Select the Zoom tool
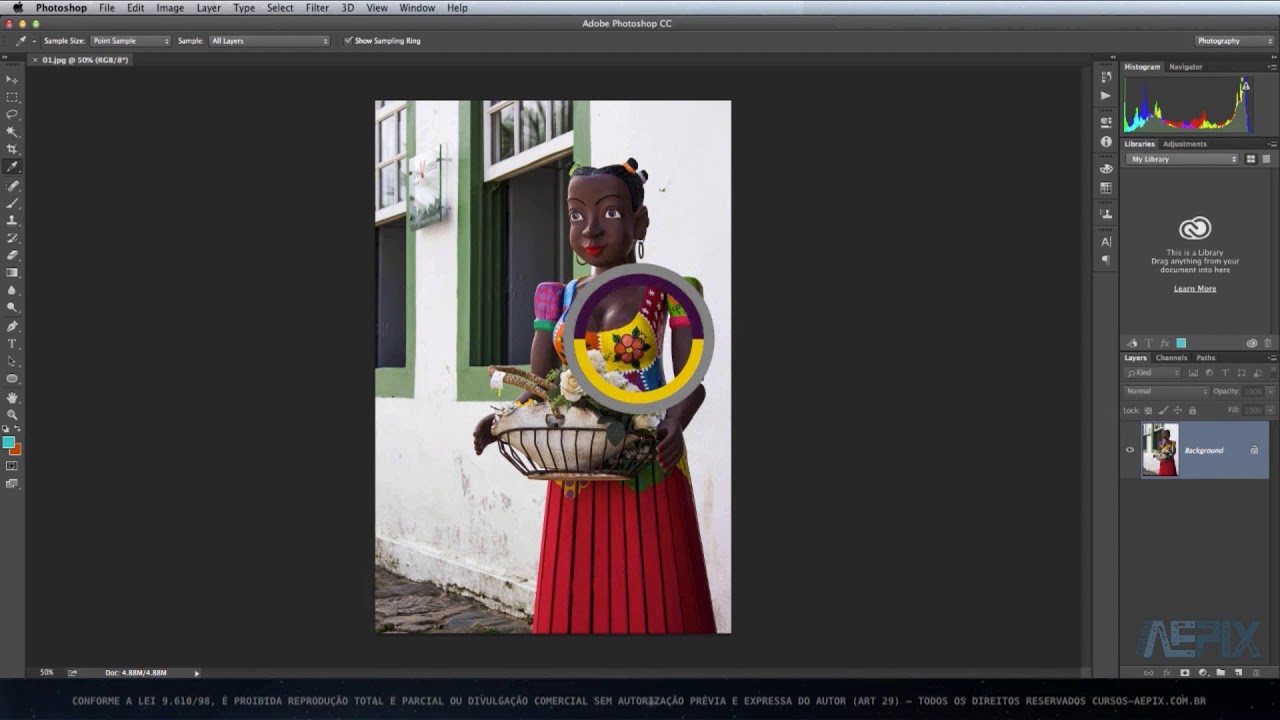This screenshot has height=720, width=1280. point(12,414)
